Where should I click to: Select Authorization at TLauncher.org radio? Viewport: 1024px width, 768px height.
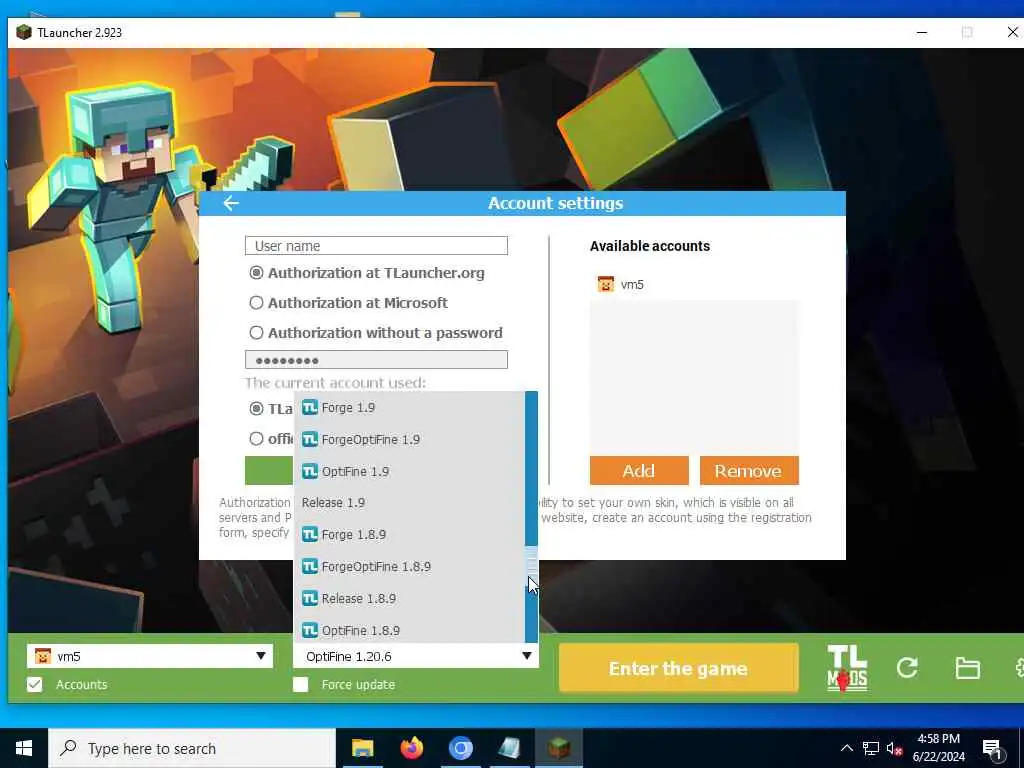[x=257, y=273]
